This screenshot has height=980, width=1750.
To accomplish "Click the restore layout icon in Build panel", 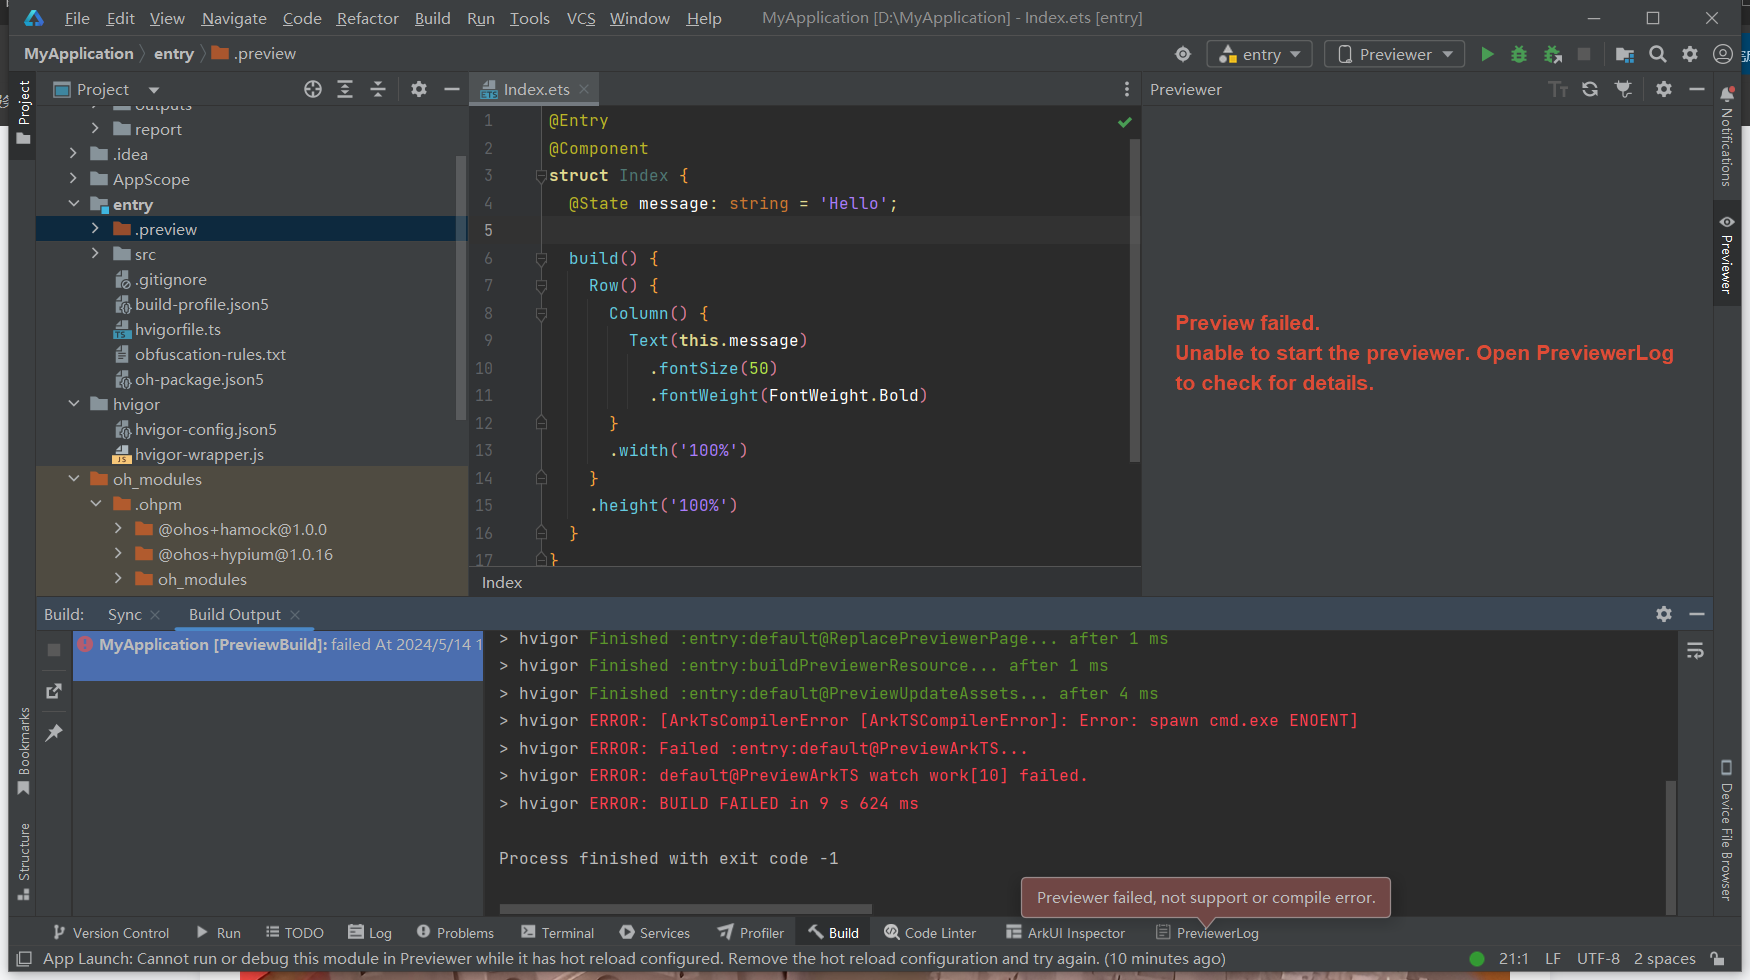I will pos(54,691).
